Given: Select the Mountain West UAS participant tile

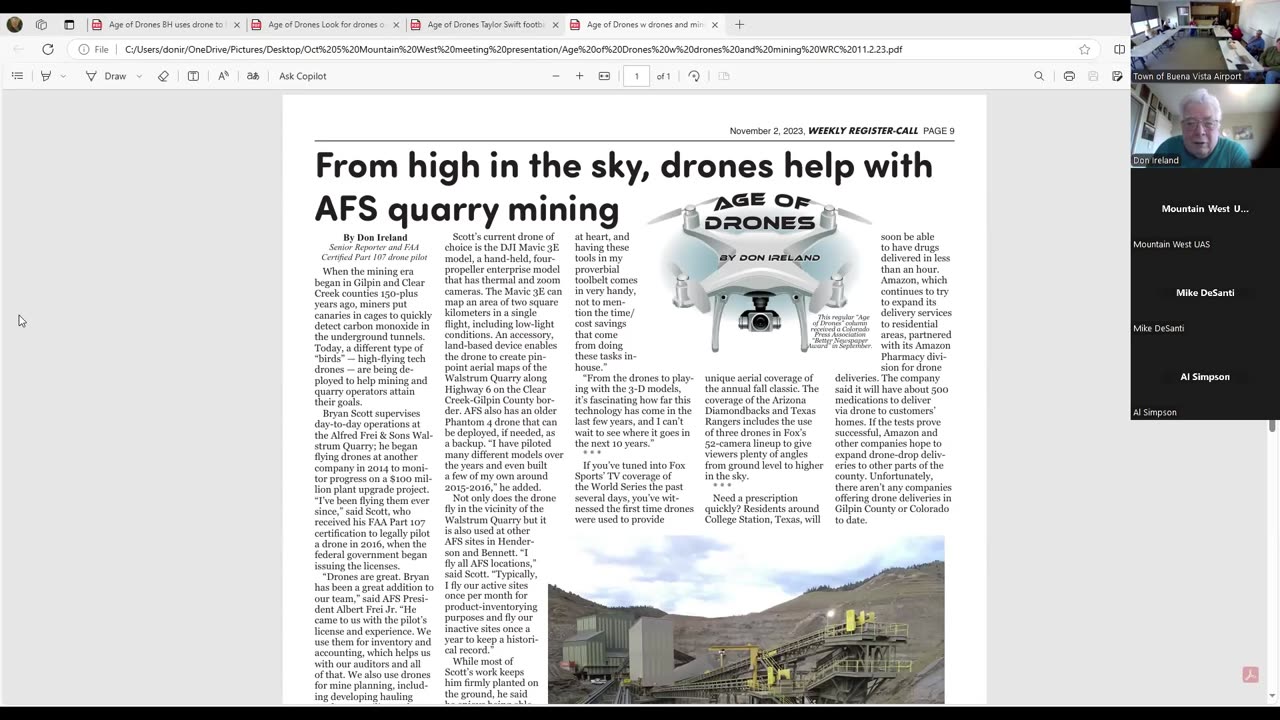Looking at the screenshot, I should pos(1205,210).
